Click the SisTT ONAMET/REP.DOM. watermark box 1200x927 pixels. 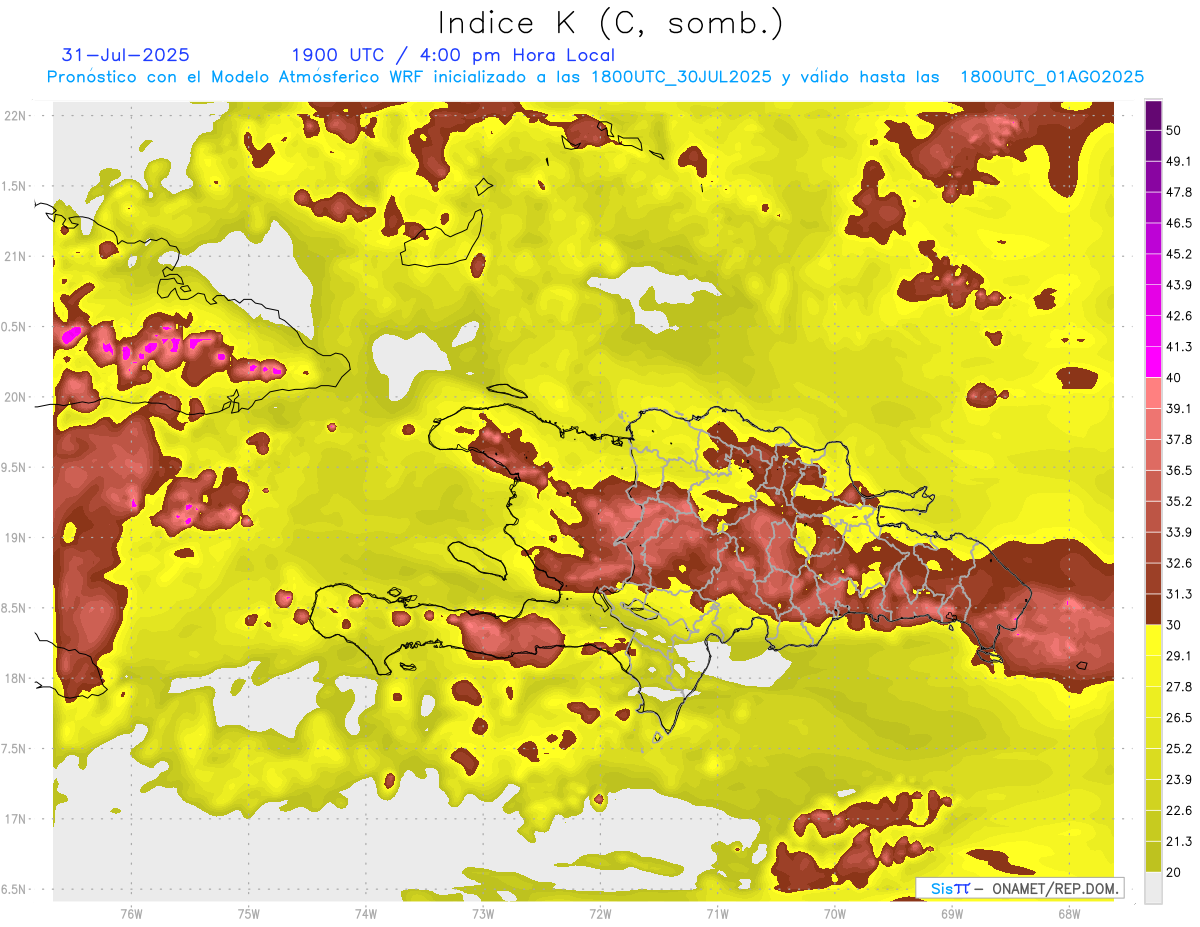(x=1019, y=888)
